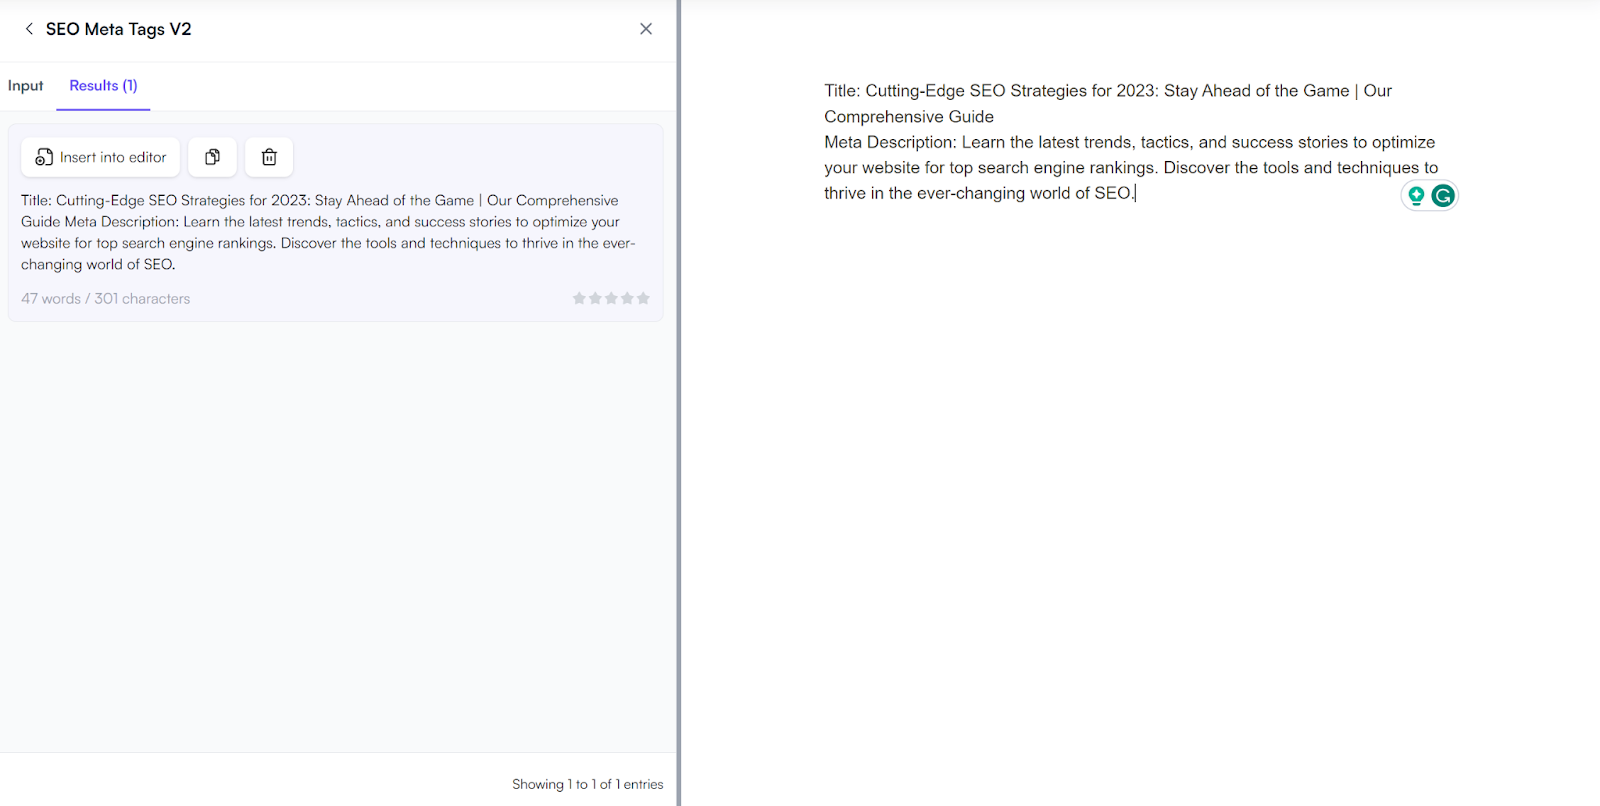This screenshot has width=1600, height=806.
Task: Click 'Showing 1 to 1 of 1 entries' text
Action: (x=588, y=784)
